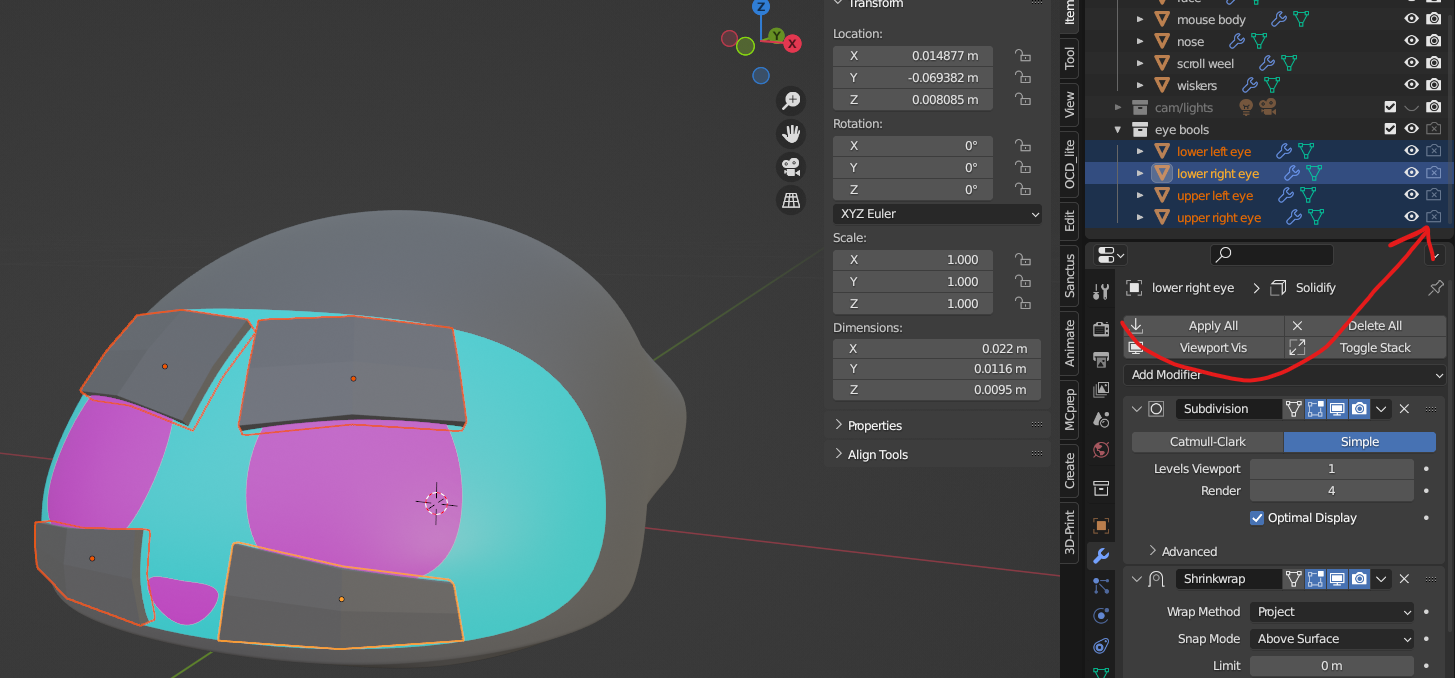Hide mouse body in viewport via eye
1455x678 pixels.
(x=1411, y=20)
